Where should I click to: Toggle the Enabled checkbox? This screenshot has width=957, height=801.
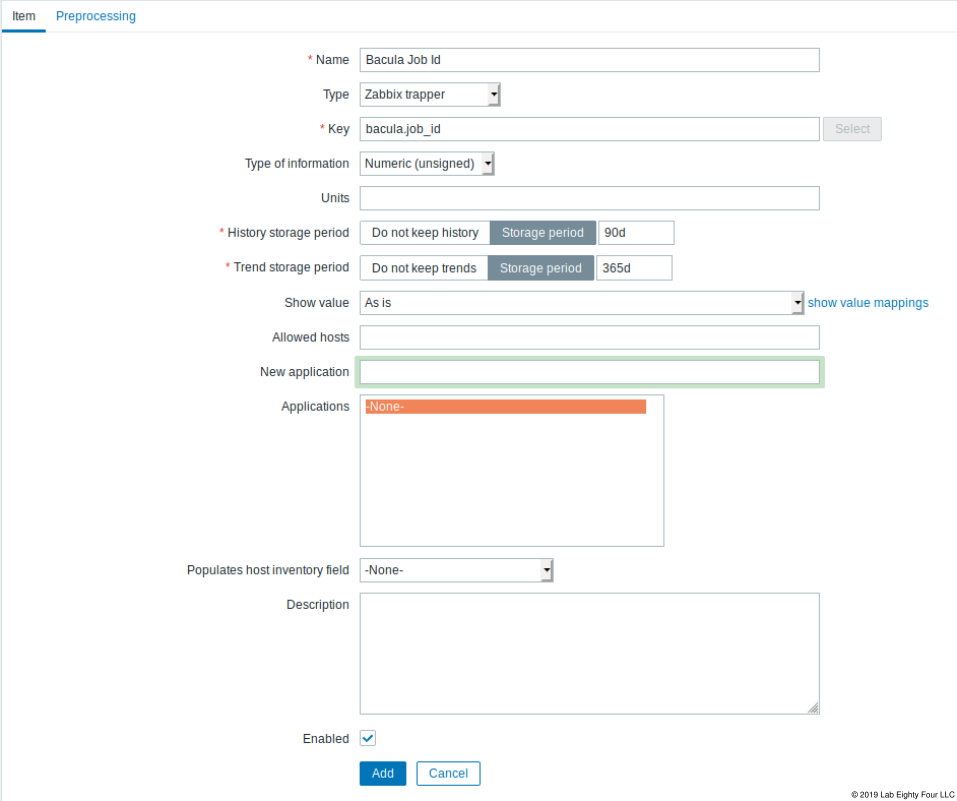[367, 738]
